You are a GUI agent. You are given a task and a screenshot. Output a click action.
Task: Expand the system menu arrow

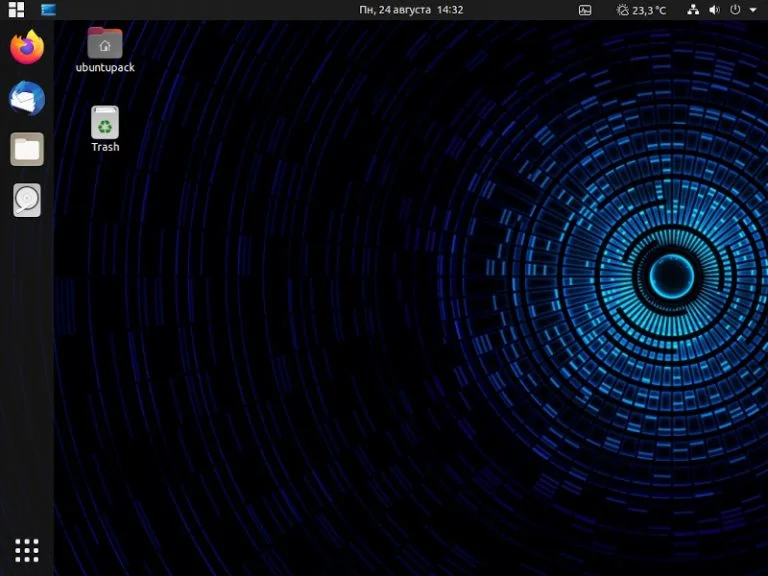[x=753, y=10]
